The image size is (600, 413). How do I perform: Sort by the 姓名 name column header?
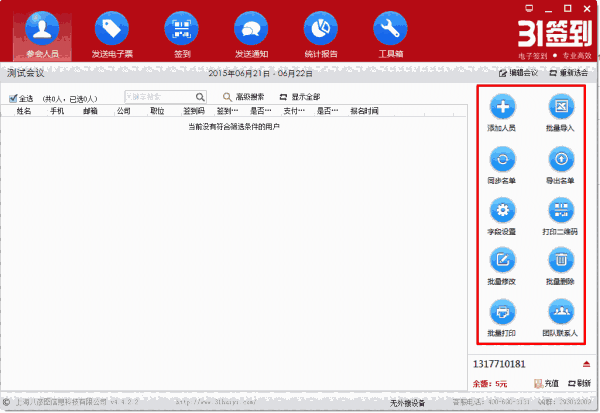[x=24, y=111]
